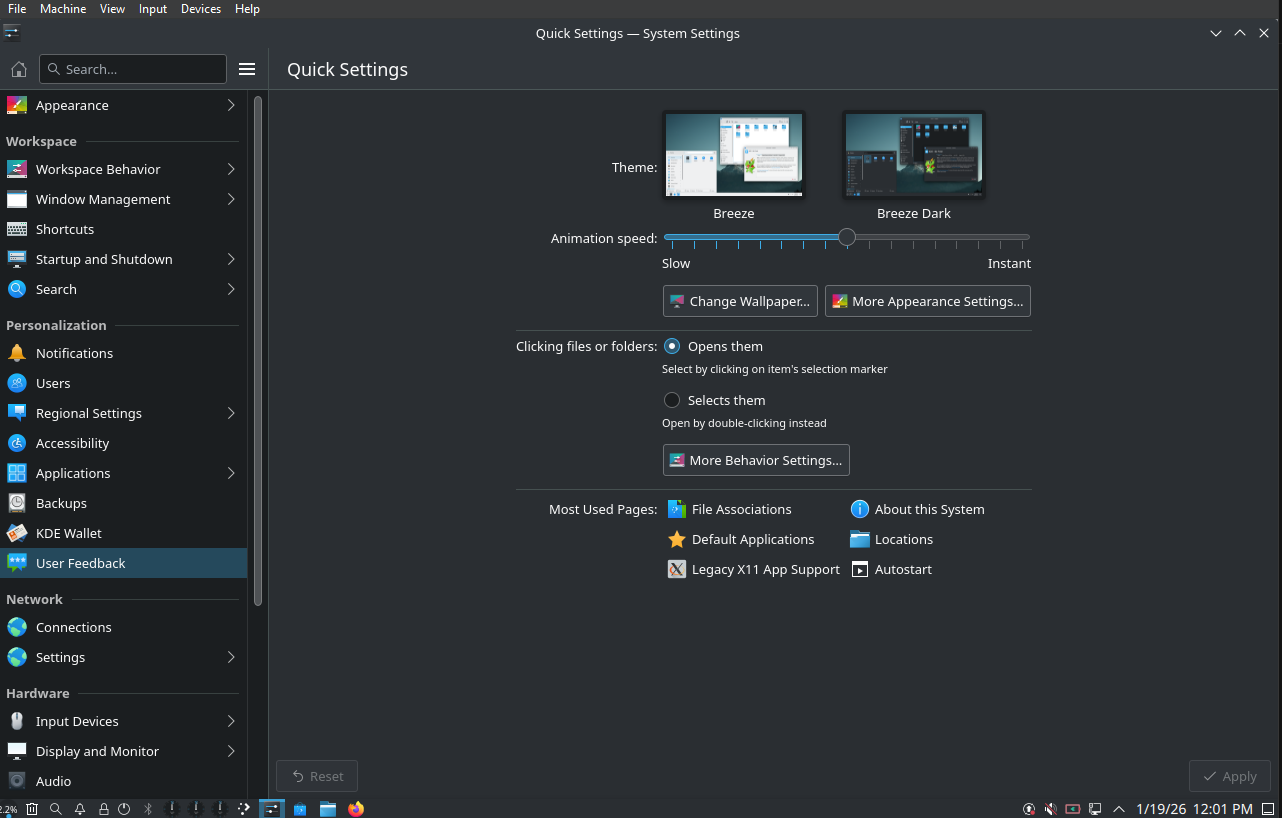The image size is (1282, 818).
Task: Click More Behavior Settings
Action: coord(756,460)
